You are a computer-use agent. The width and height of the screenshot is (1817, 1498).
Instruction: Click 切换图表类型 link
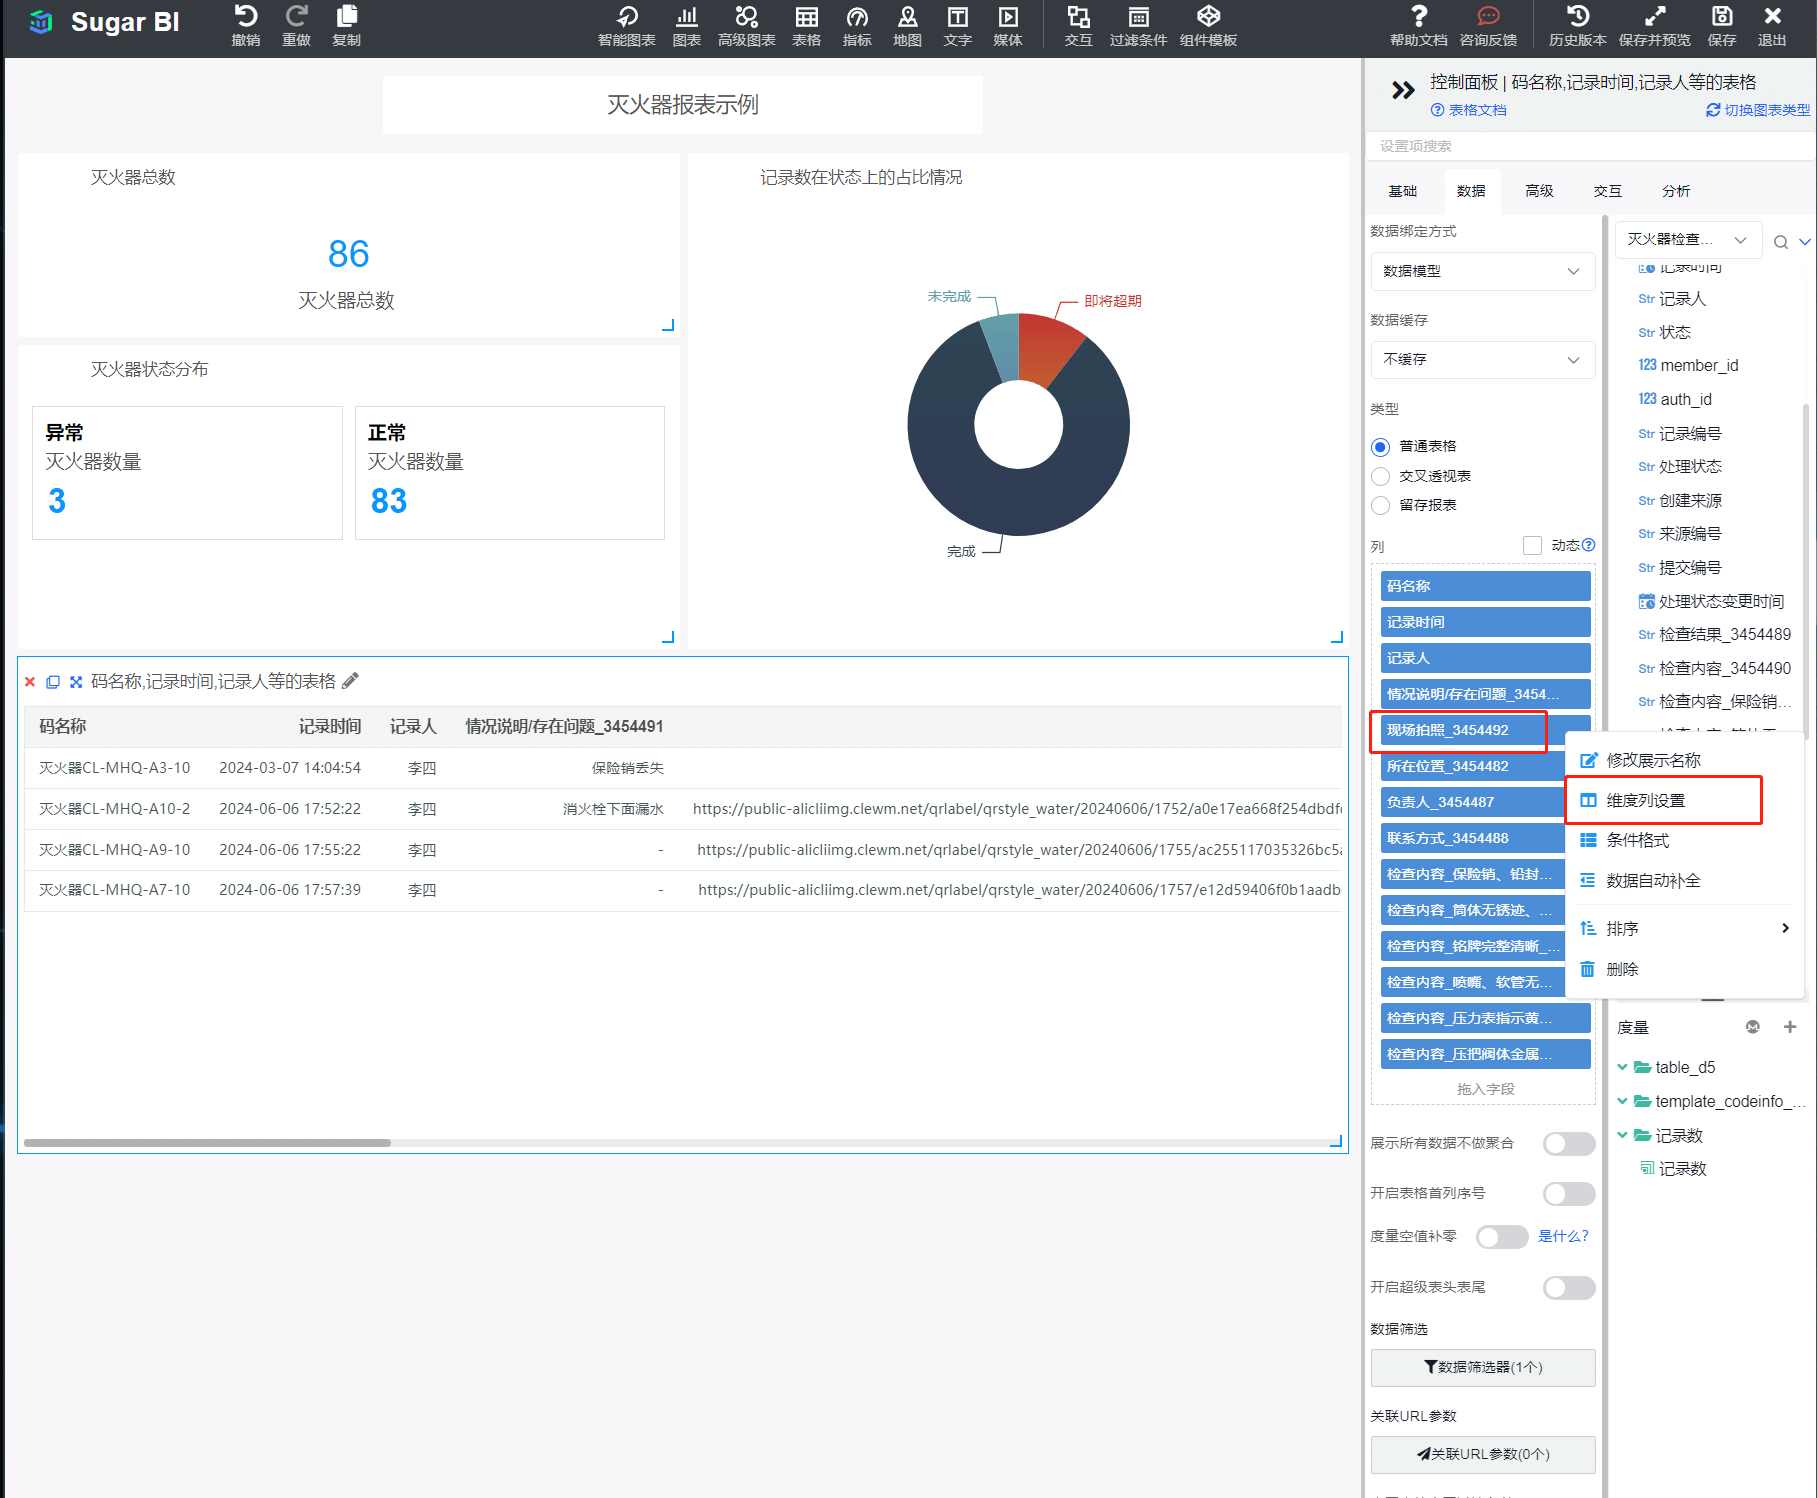(x=1758, y=110)
